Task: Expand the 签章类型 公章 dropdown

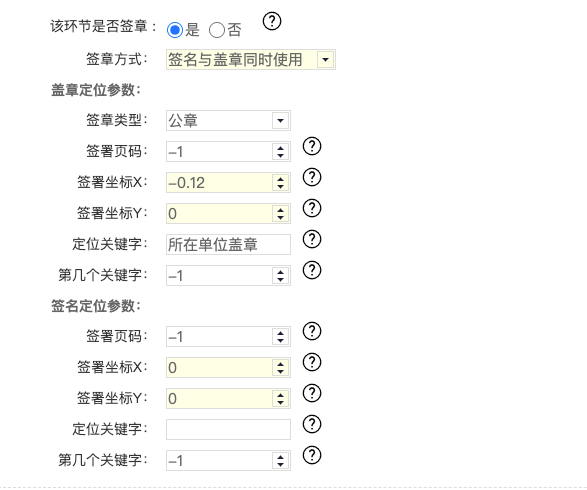Action: point(228,121)
